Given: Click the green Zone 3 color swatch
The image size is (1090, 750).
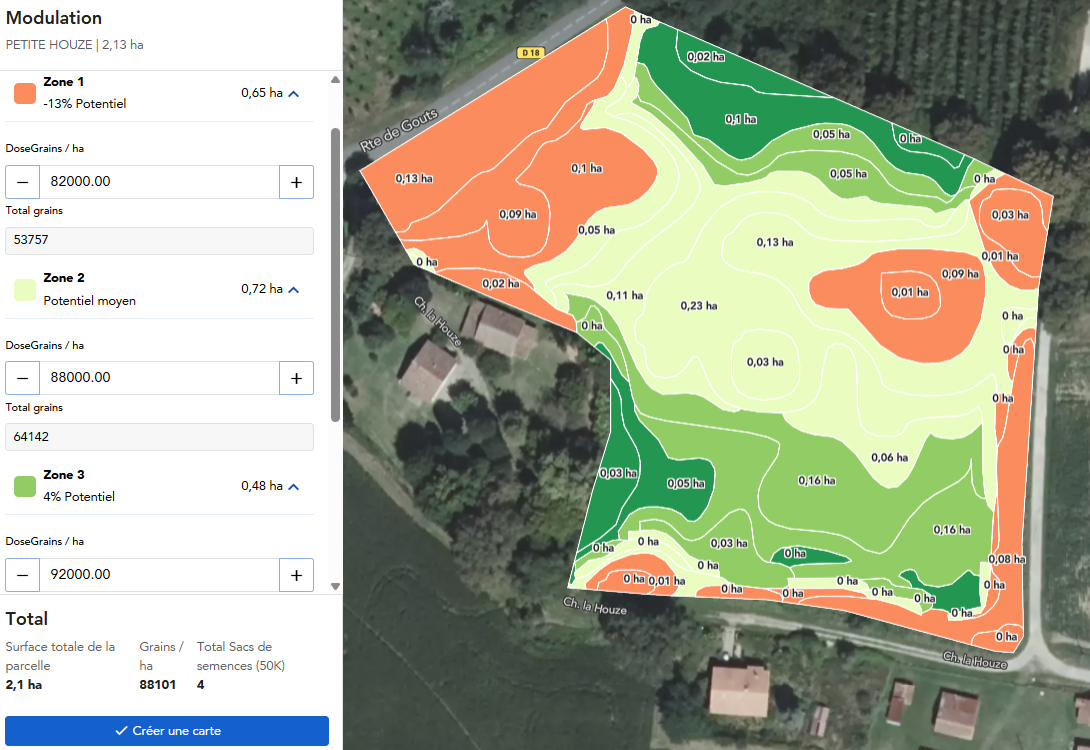Looking at the screenshot, I should [25, 487].
